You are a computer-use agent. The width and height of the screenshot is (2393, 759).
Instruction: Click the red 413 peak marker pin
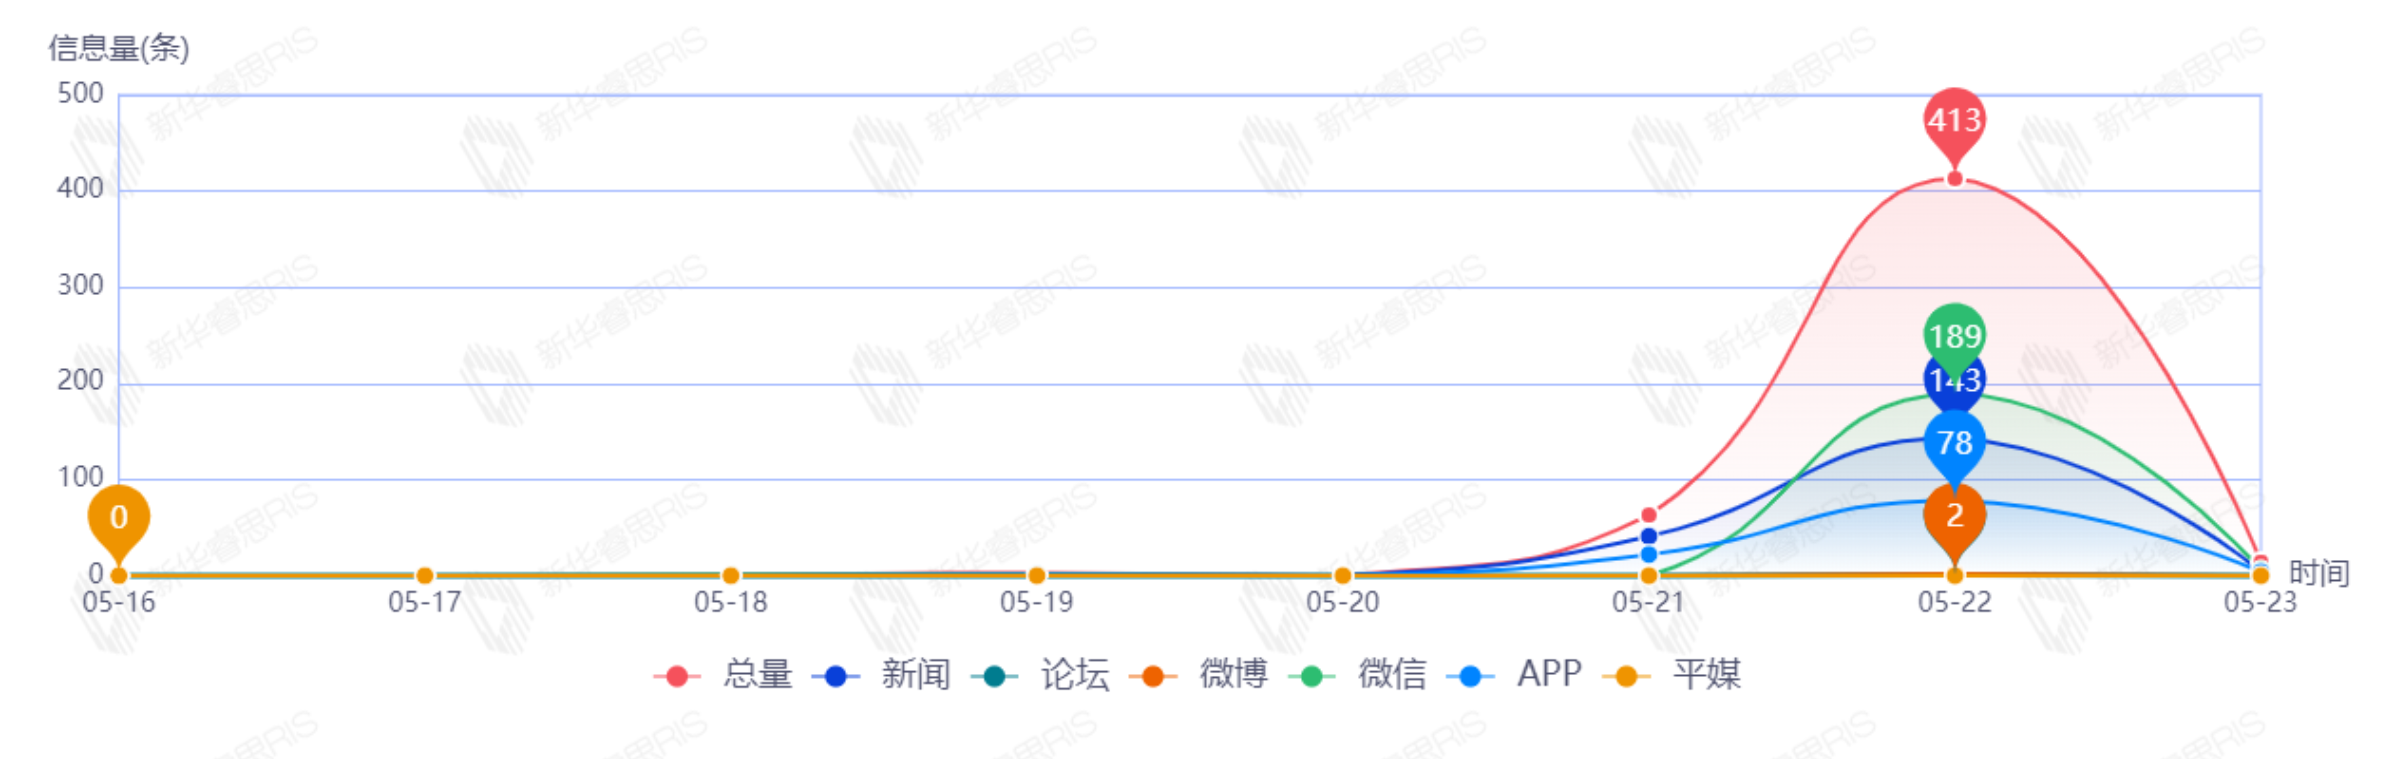pos(1954,120)
